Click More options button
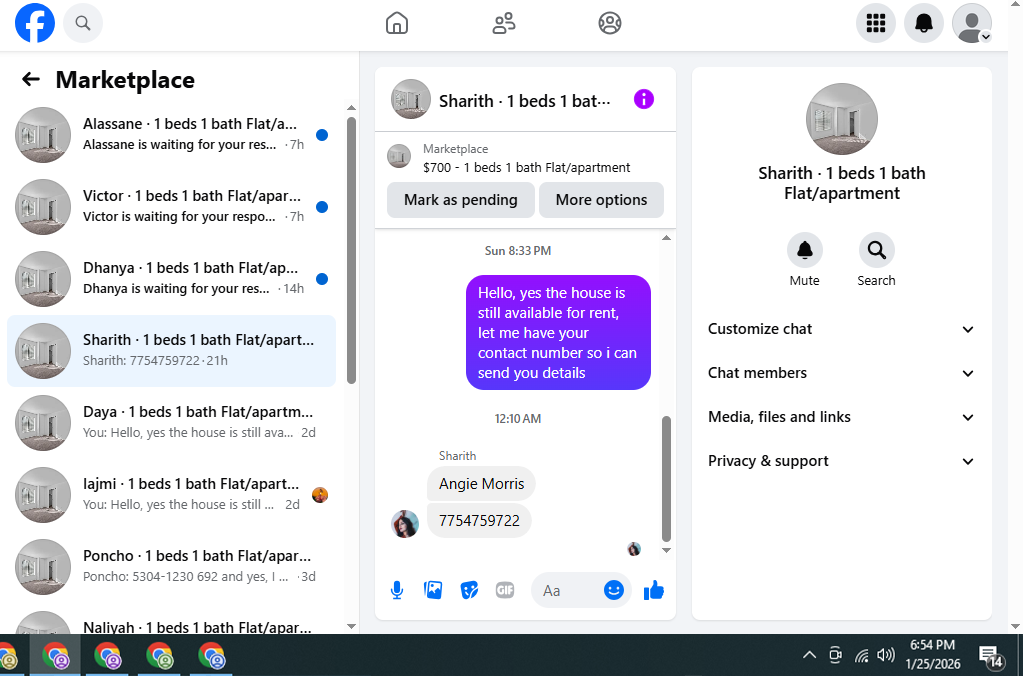 (601, 200)
